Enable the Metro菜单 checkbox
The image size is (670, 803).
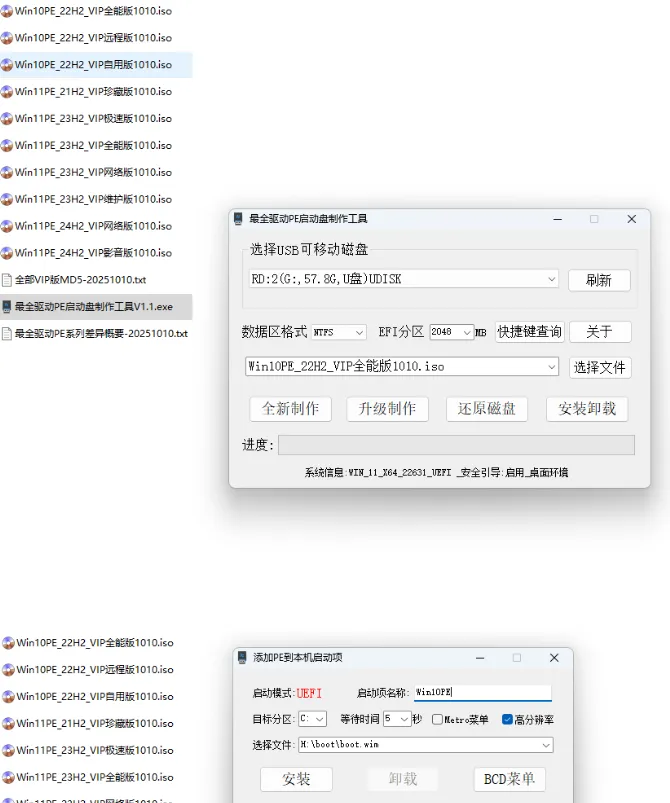click(437, 720)
